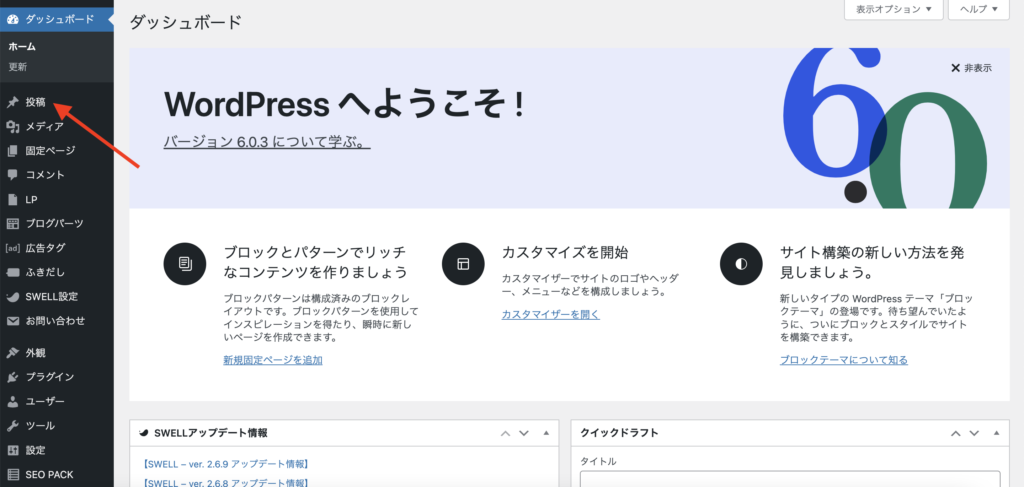Click the SEO PACK table icon
The height and width of the screenshot is (487, 1024).
click(12, 475)
